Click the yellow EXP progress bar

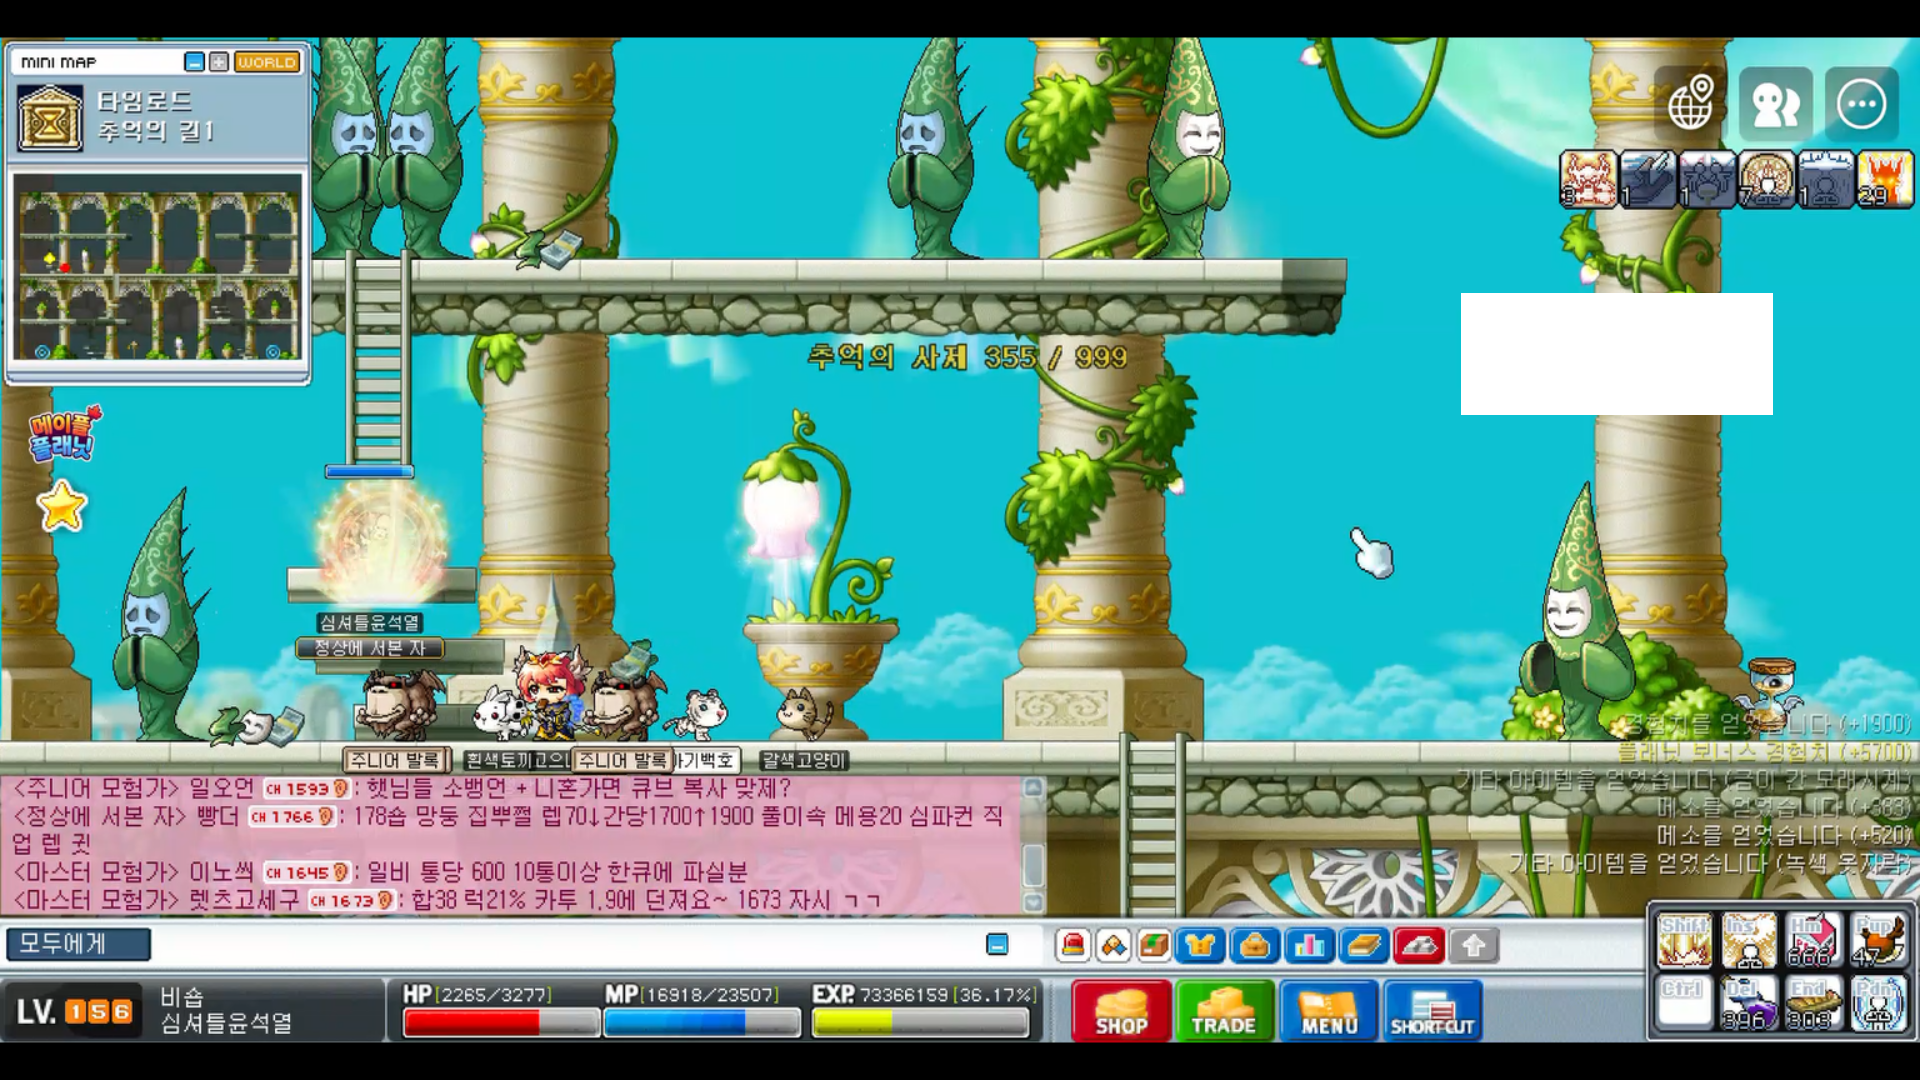point(920,1022)
